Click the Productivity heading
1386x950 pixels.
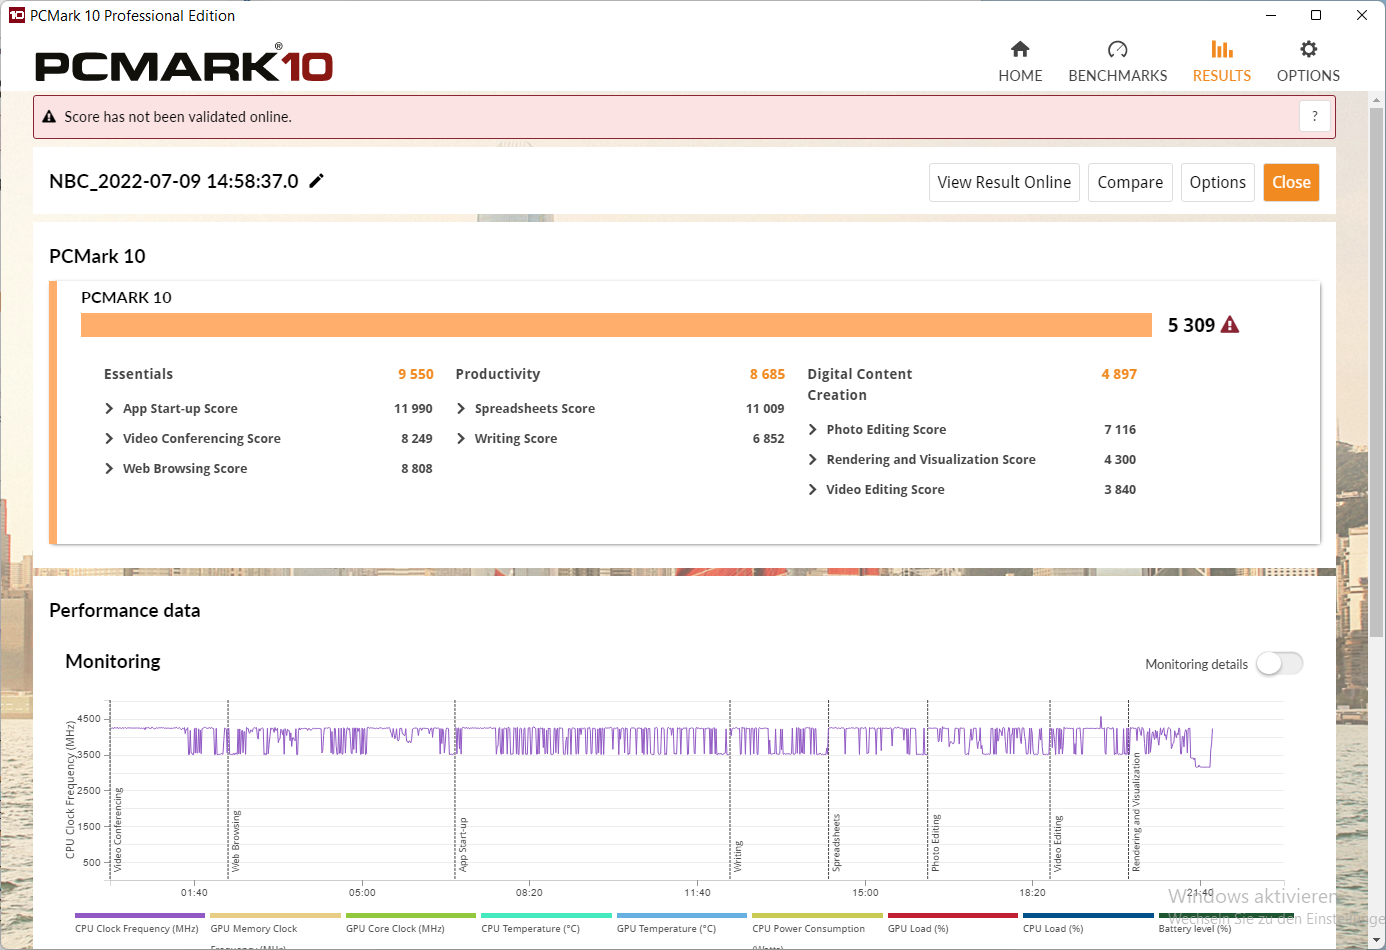pyautogui.click(x=498, y=374)
